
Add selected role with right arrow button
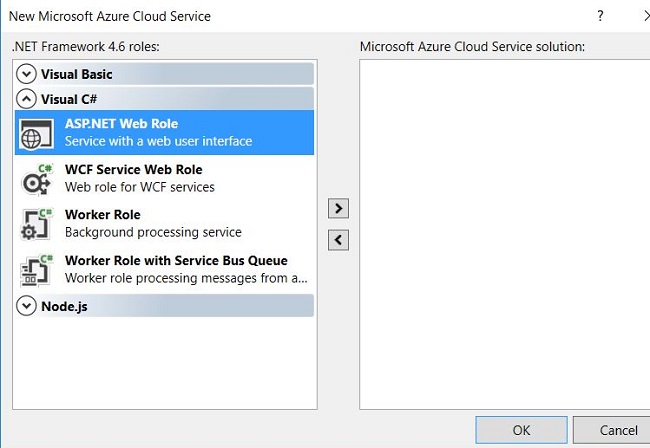pyautogui.click(x=339, y=208)
